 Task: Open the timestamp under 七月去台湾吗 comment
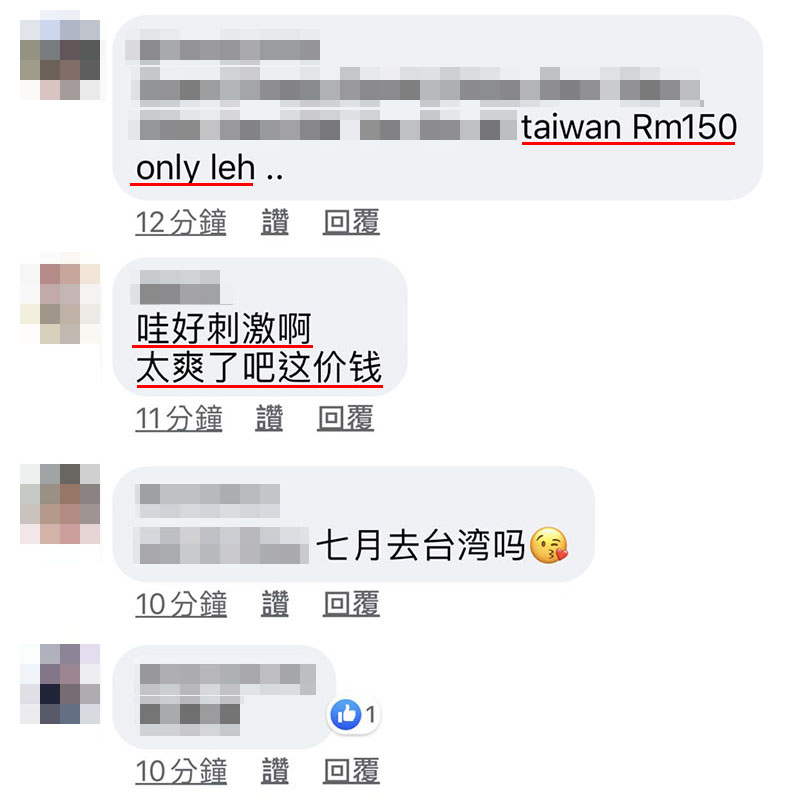coord(181,604)
